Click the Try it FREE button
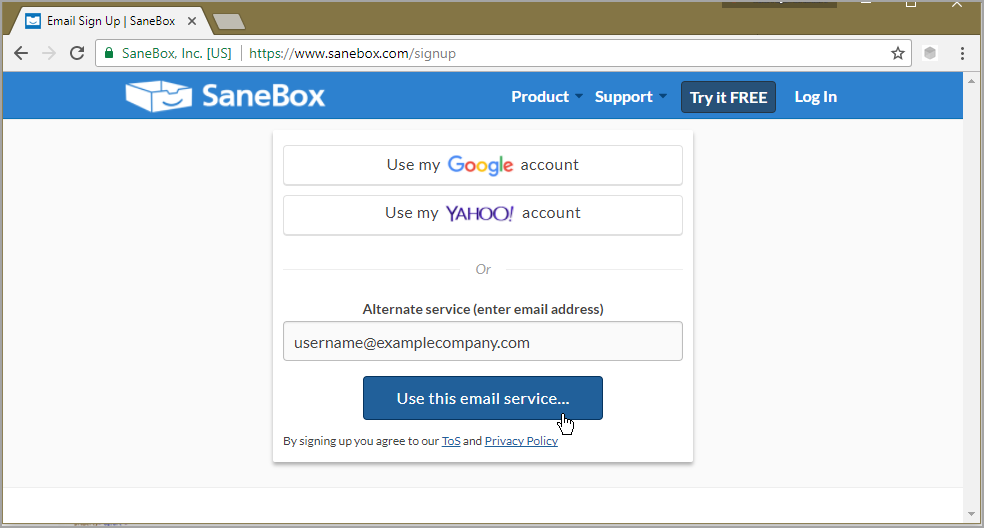The height and width of the screenshot is (528, 984). tap(729, 97)
